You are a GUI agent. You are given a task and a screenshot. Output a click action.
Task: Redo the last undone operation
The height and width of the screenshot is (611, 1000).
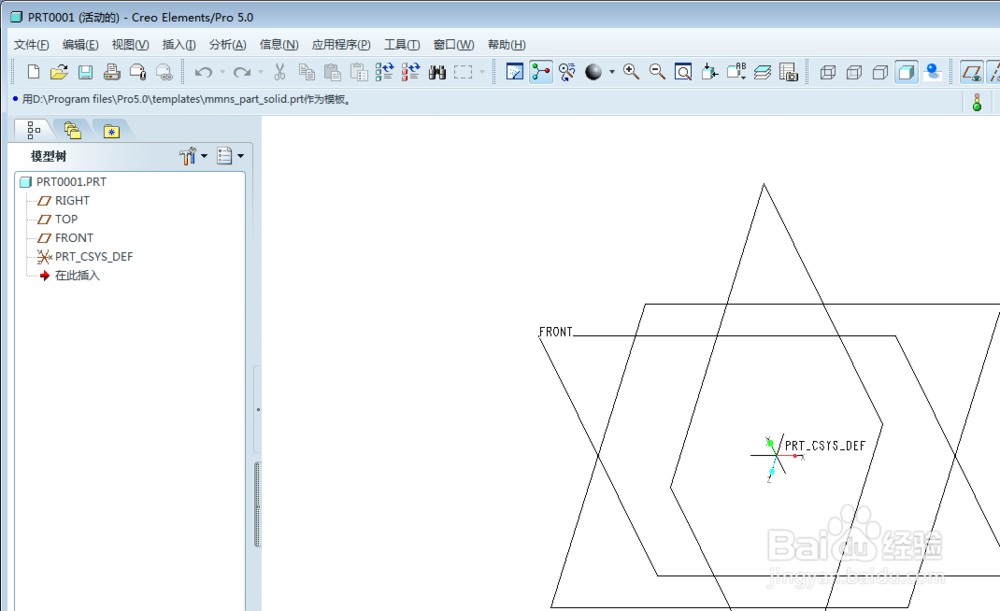point(242,72)
